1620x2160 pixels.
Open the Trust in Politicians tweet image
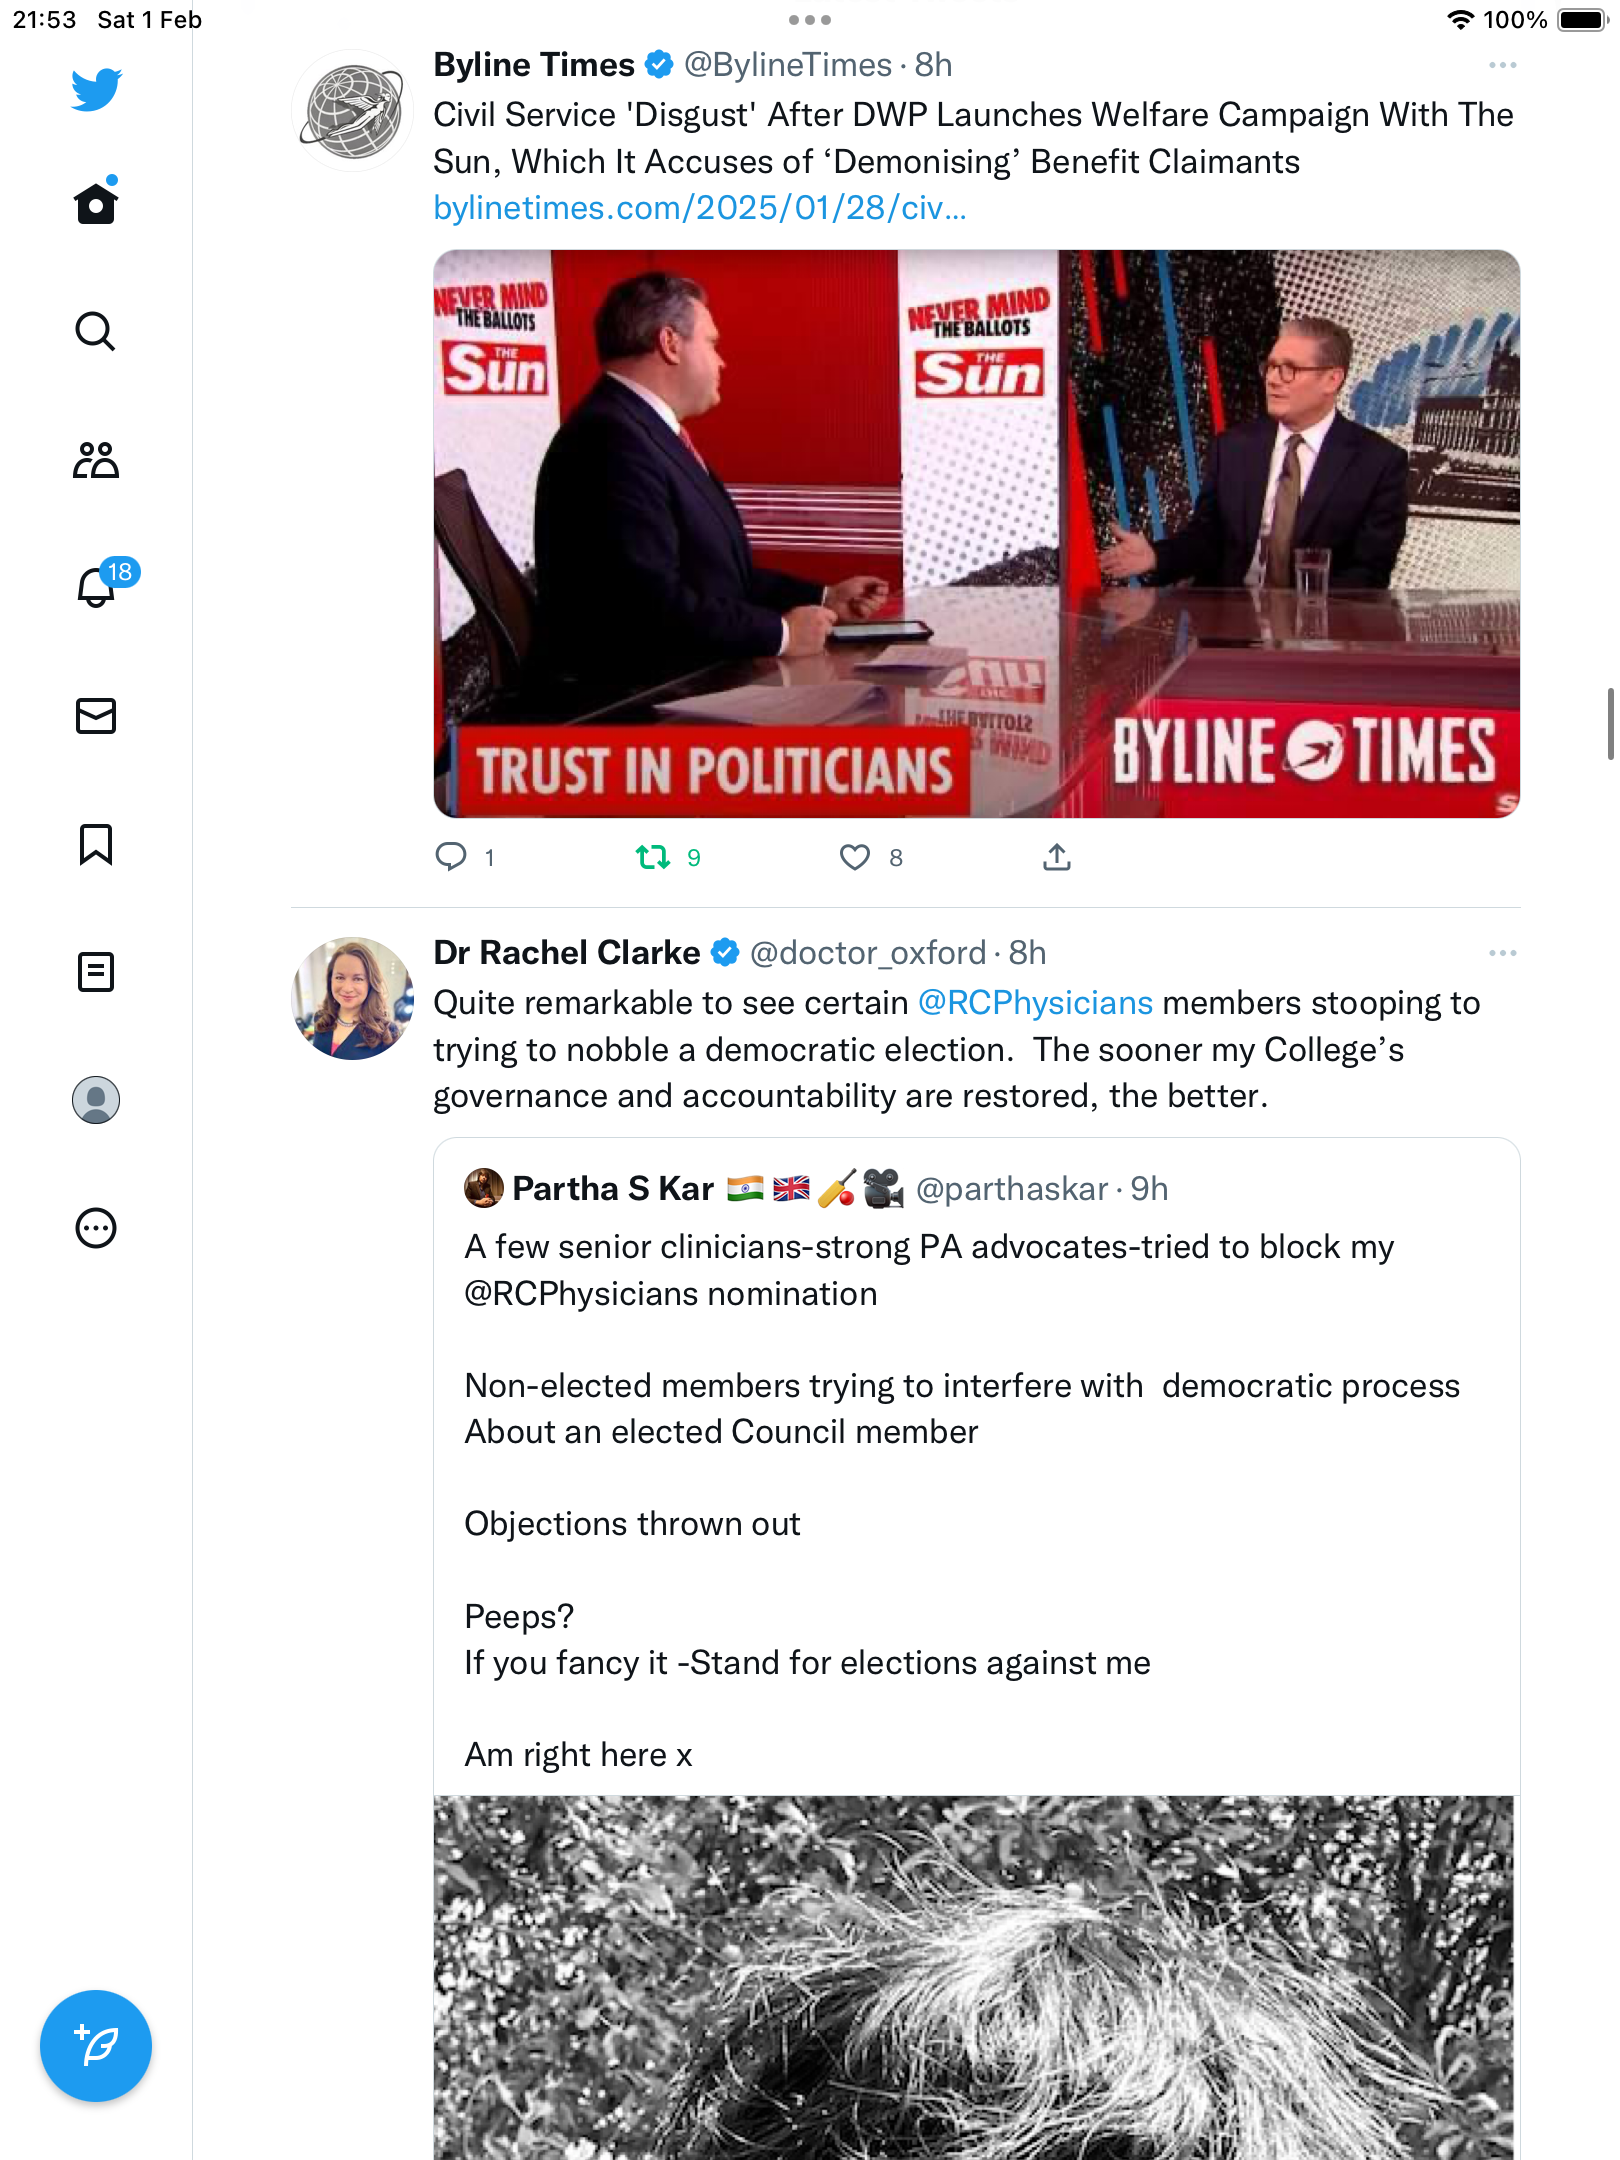point(976,534)
